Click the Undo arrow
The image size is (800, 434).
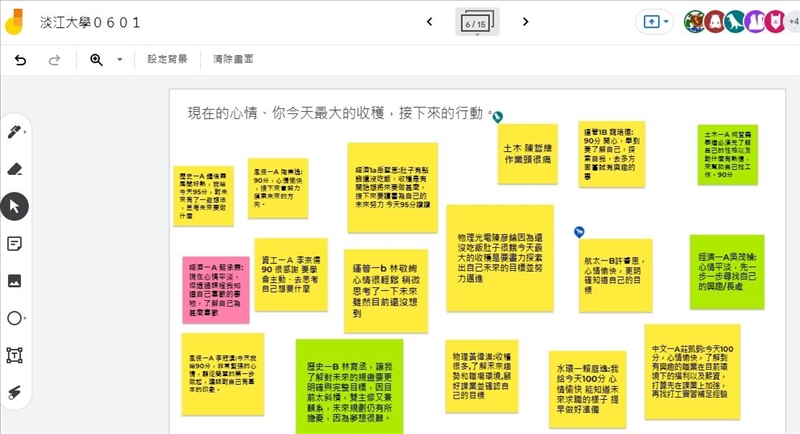tap(20, 60)
